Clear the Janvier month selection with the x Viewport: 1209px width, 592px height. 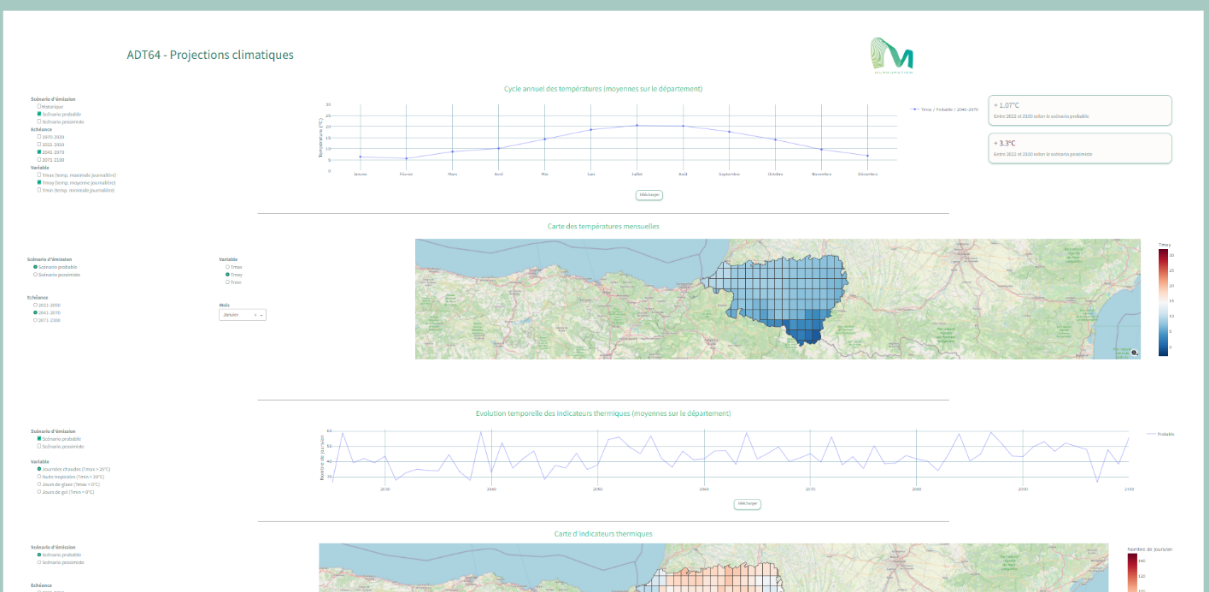(x=255, y=315)
